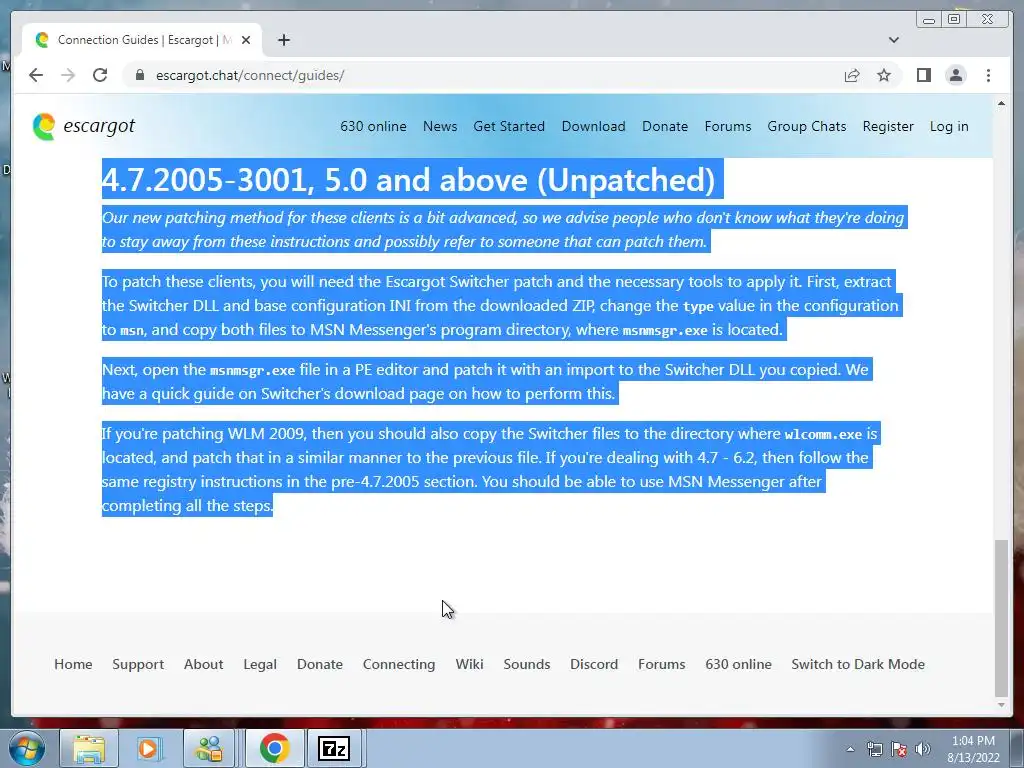Click Home footer link
The height and width of the screenshot is (768, 1024).
click(73, 664)
